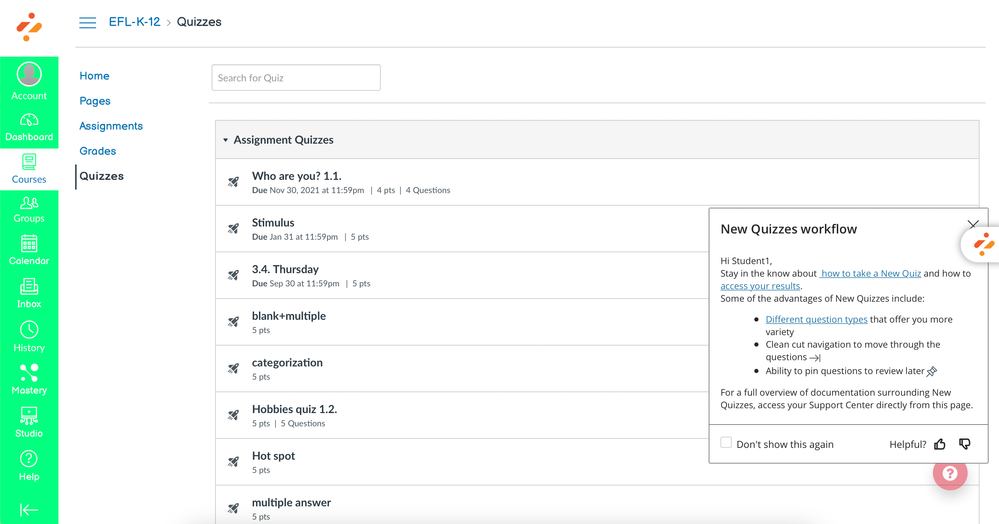Toggle the hamburger course navigation menu
The width and height of the screenshot is (999, 524).
coord(88,22)
